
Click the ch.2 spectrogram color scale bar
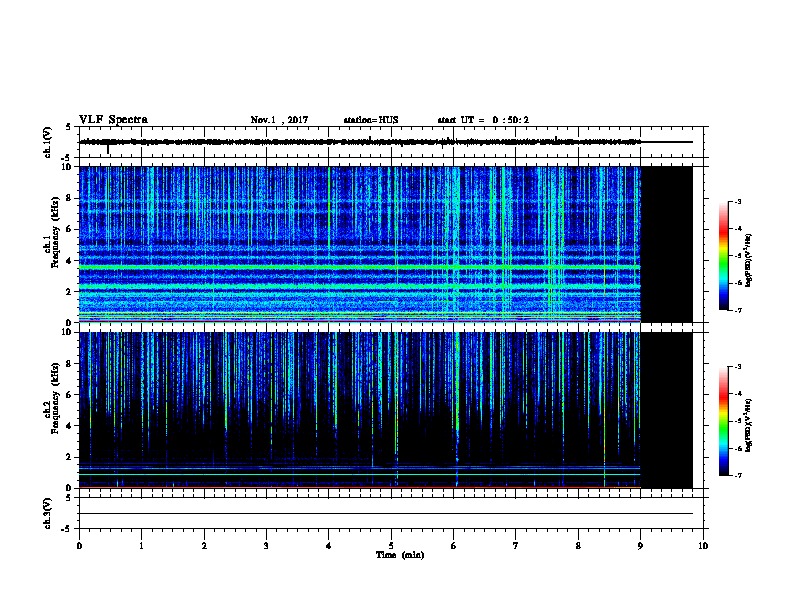pyautogui.click(x=724, y=421)
